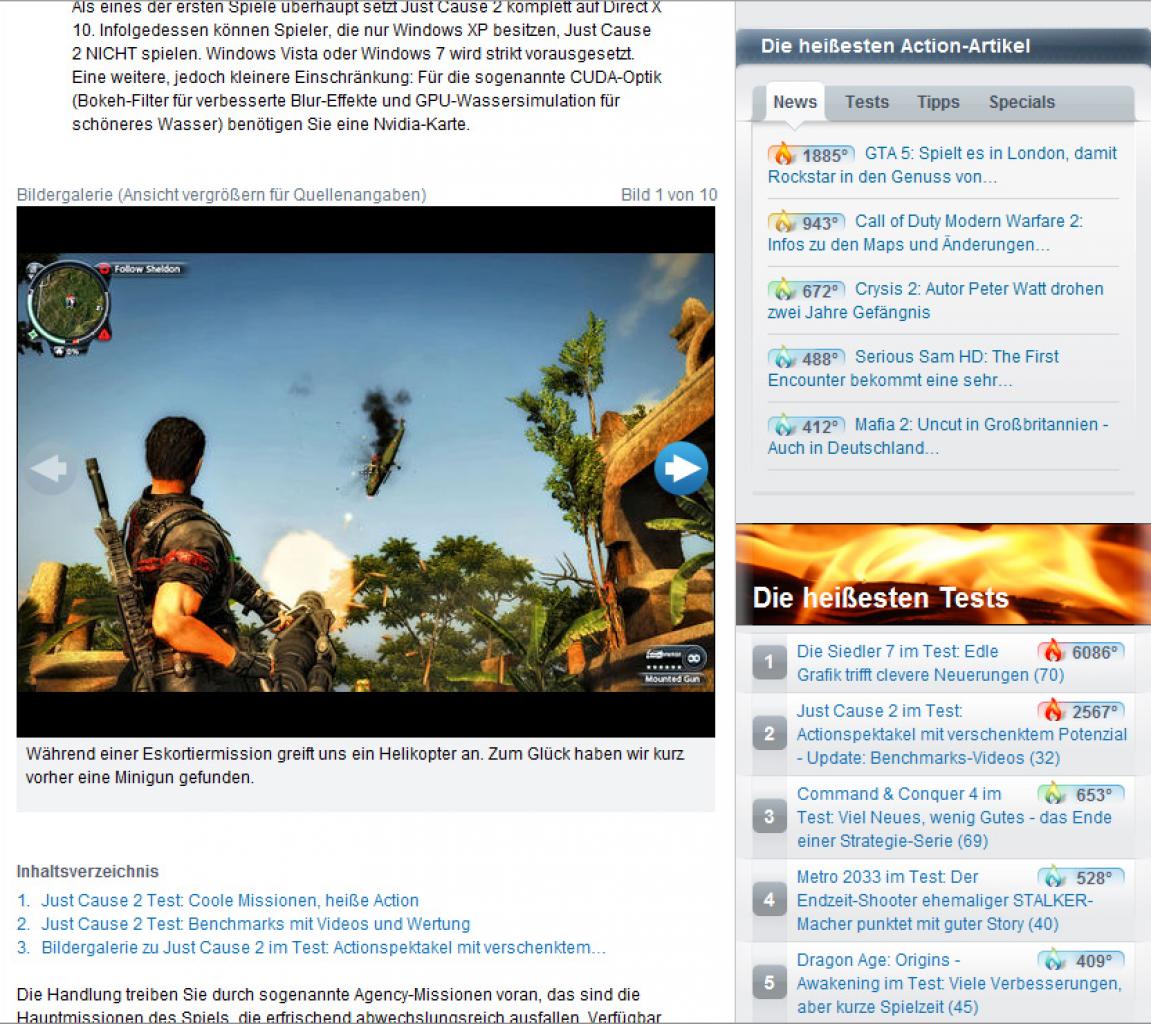This screenshot has height=1024, width=1151.
Task: Click the flame badge showing 672°
Action: [807, 290]
